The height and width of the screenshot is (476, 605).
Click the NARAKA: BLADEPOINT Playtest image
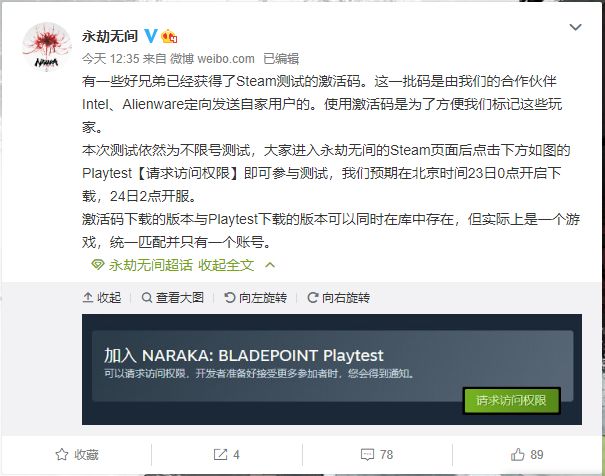click(x=332, y=369)
